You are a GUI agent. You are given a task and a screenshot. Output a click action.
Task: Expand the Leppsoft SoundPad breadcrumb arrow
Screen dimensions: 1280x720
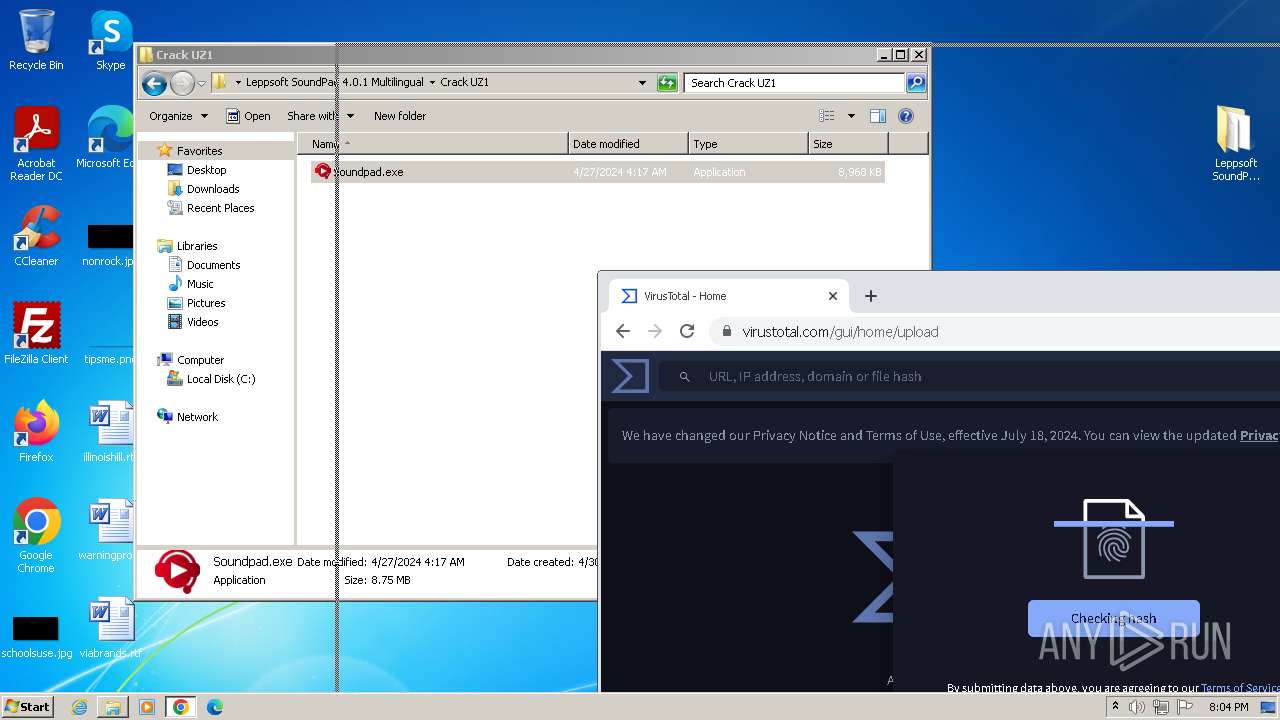[x=432, y=83]
